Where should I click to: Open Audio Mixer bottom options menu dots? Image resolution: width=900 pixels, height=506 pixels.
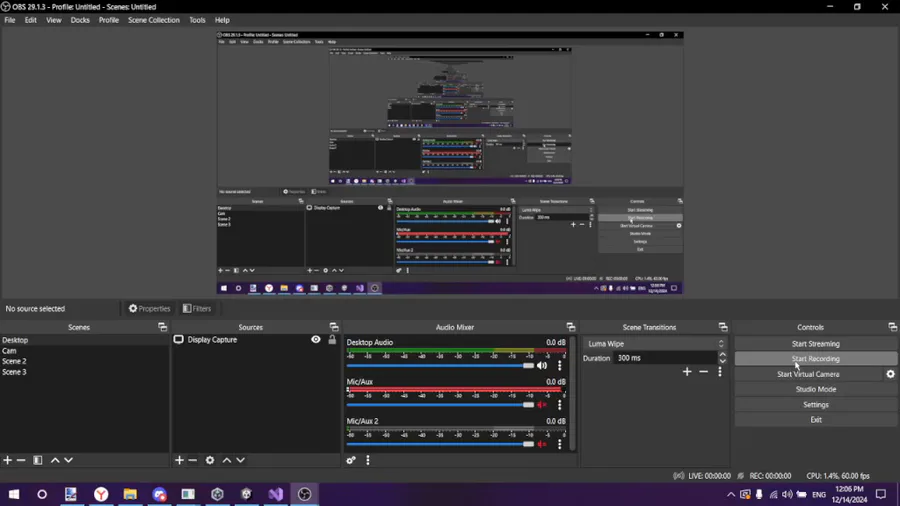point(368,460)
